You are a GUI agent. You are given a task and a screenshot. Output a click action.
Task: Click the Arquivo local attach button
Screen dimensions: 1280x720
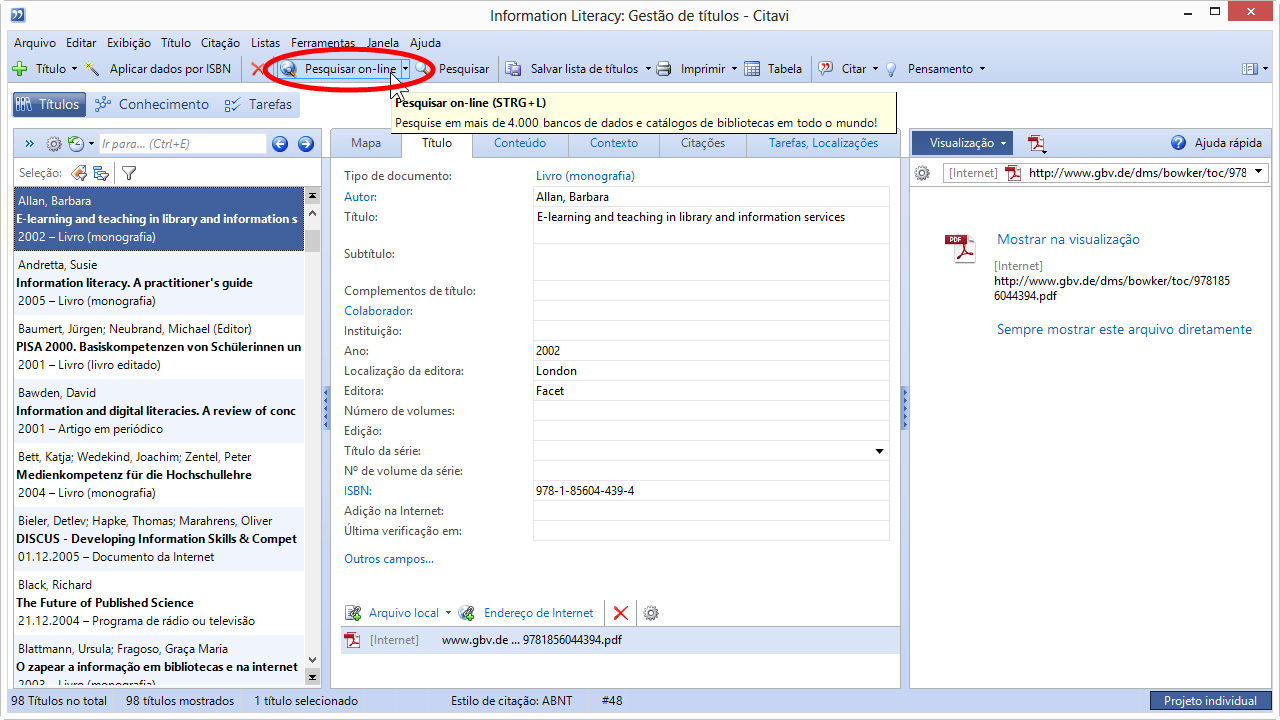393,613
